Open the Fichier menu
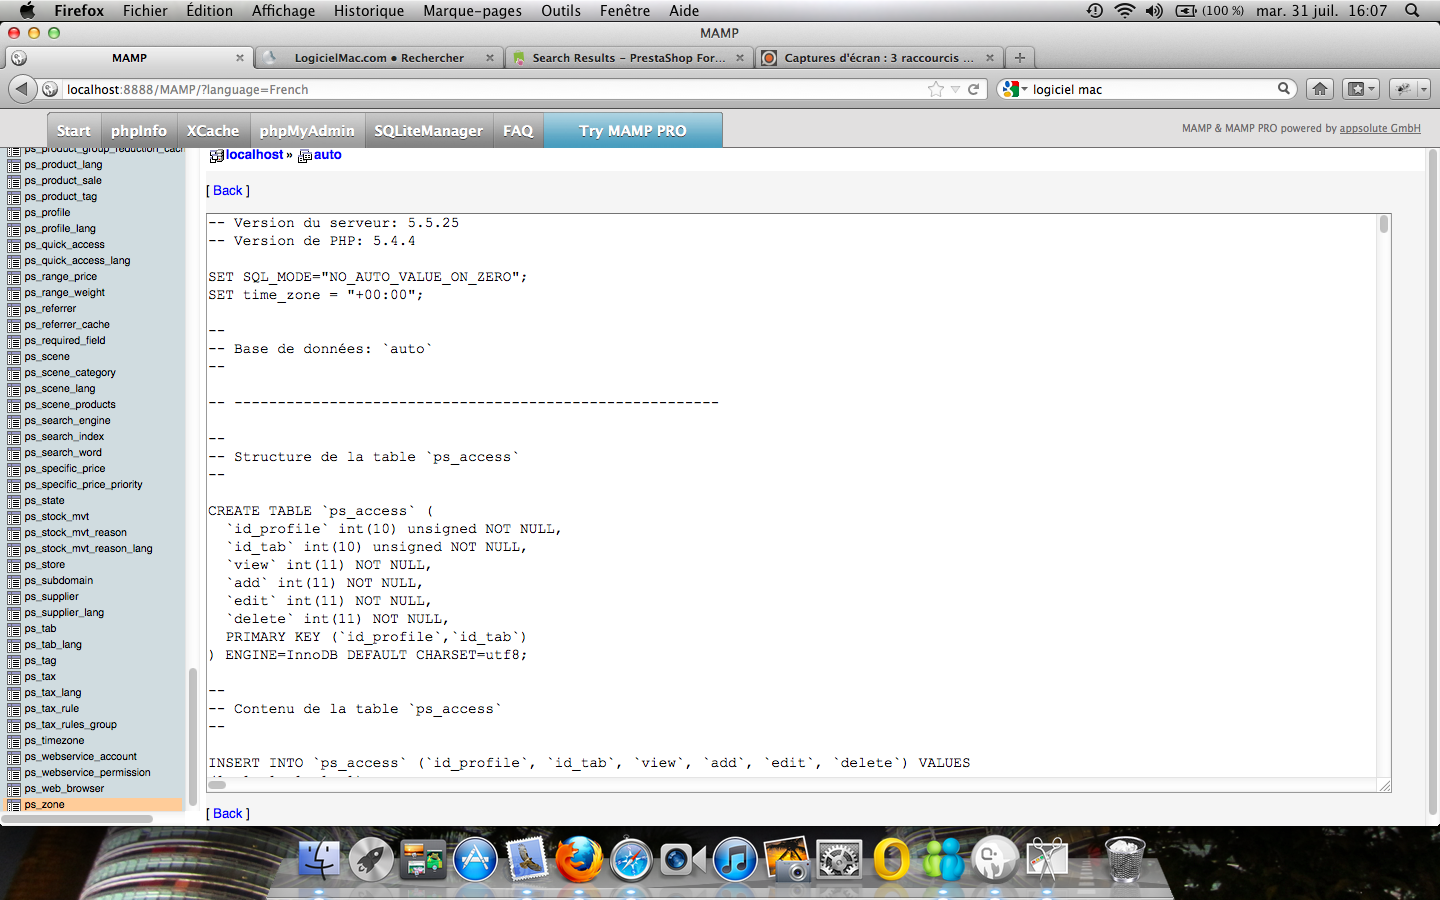 (145, 10)
